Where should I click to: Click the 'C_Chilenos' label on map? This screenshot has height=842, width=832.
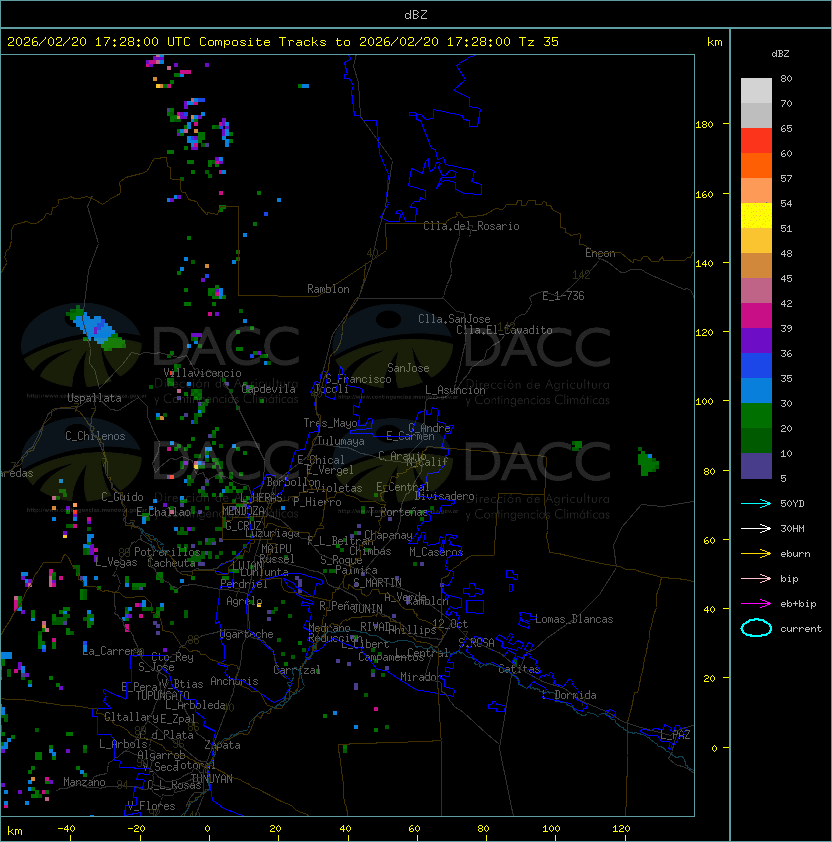(95, 436)
